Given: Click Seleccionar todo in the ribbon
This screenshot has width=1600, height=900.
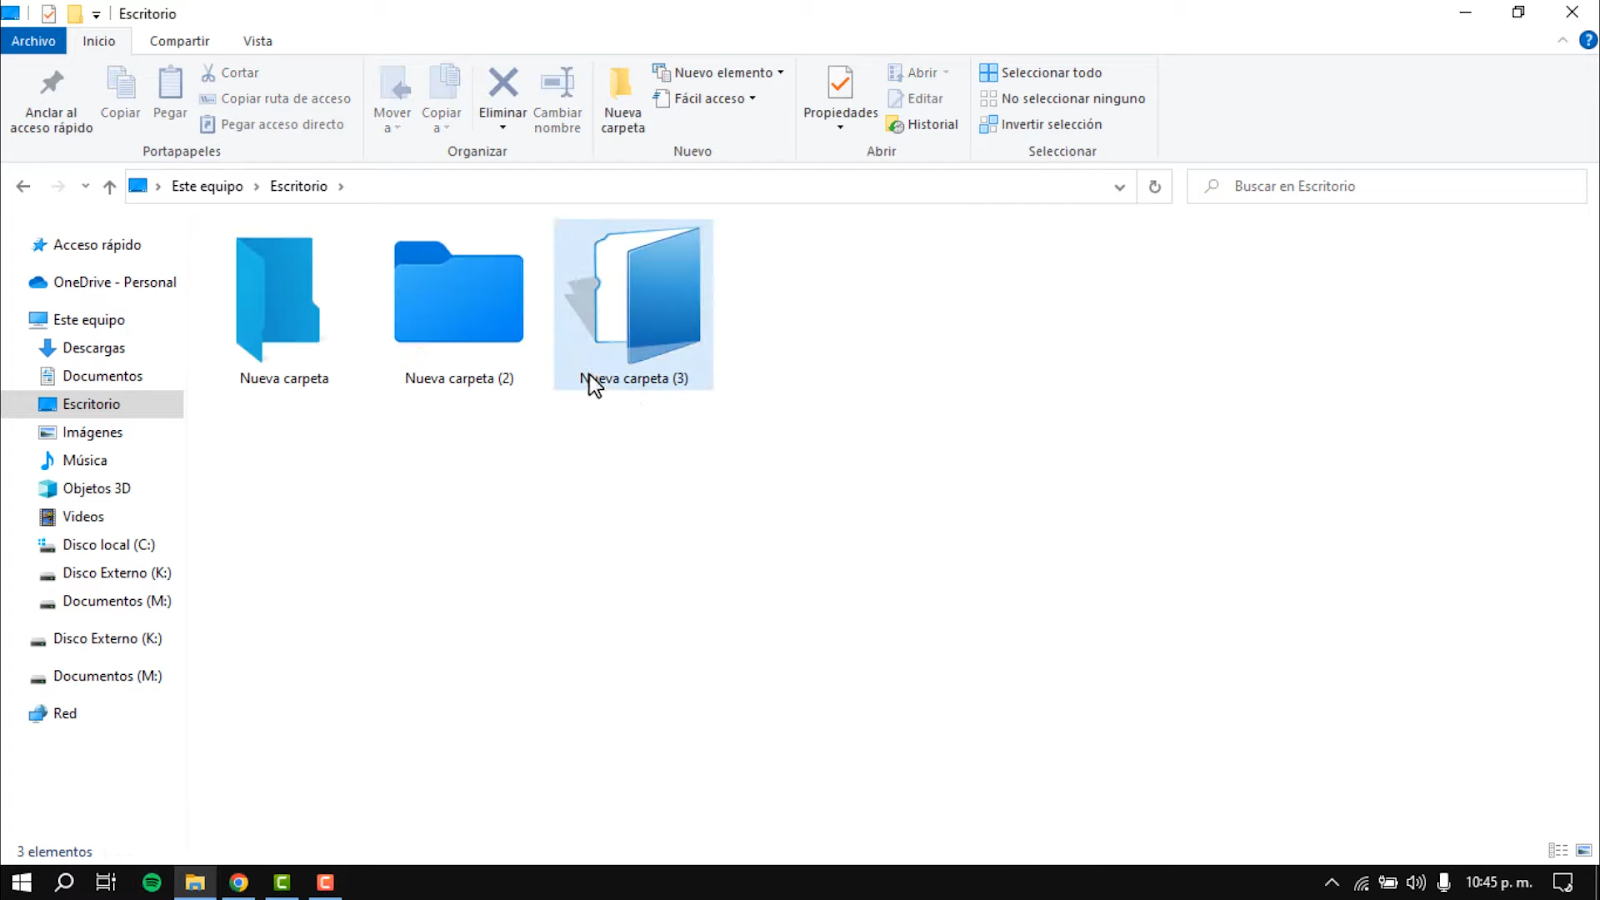Looking at the screenshot, I should click(1041, 73).
